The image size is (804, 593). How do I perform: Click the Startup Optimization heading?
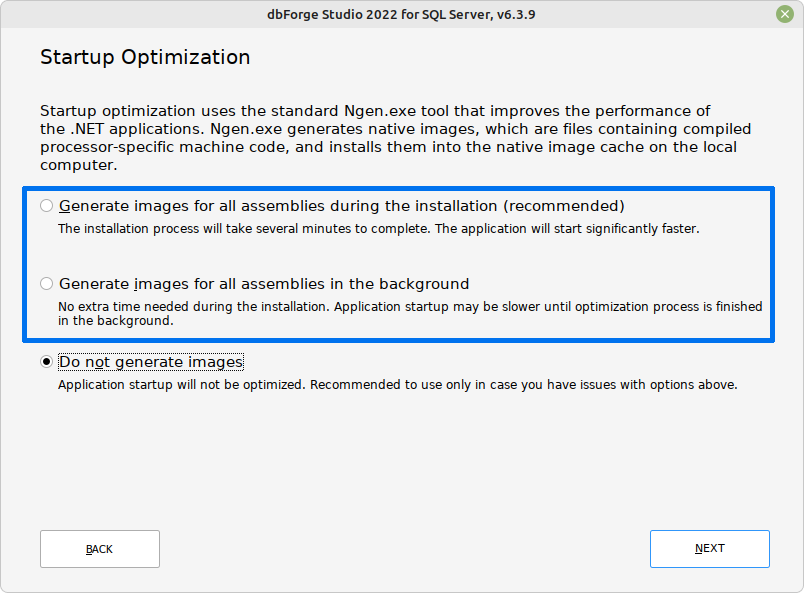tap(145, 57)
